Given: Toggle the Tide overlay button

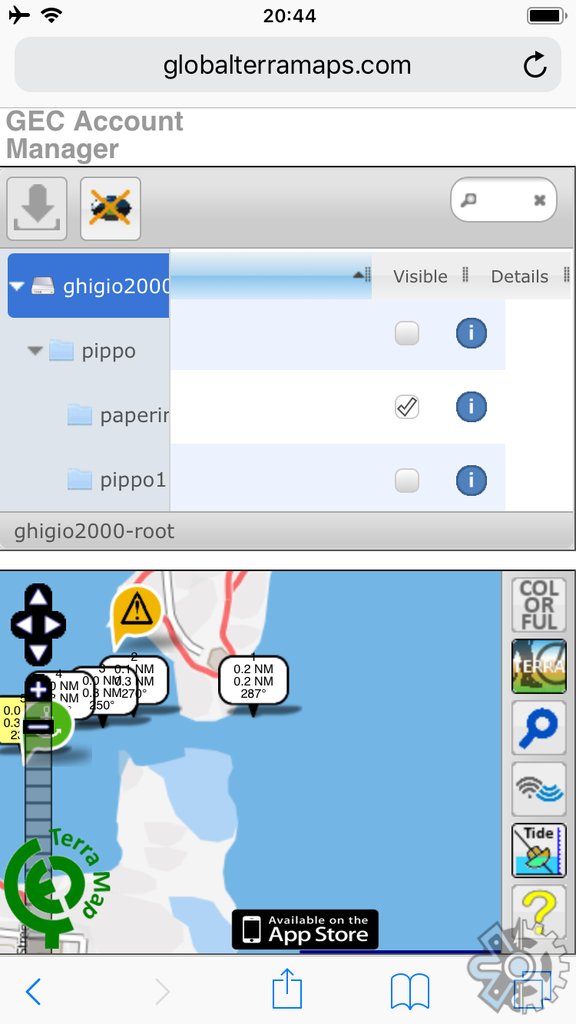Looking at the screenshot, I should (539, 851).
